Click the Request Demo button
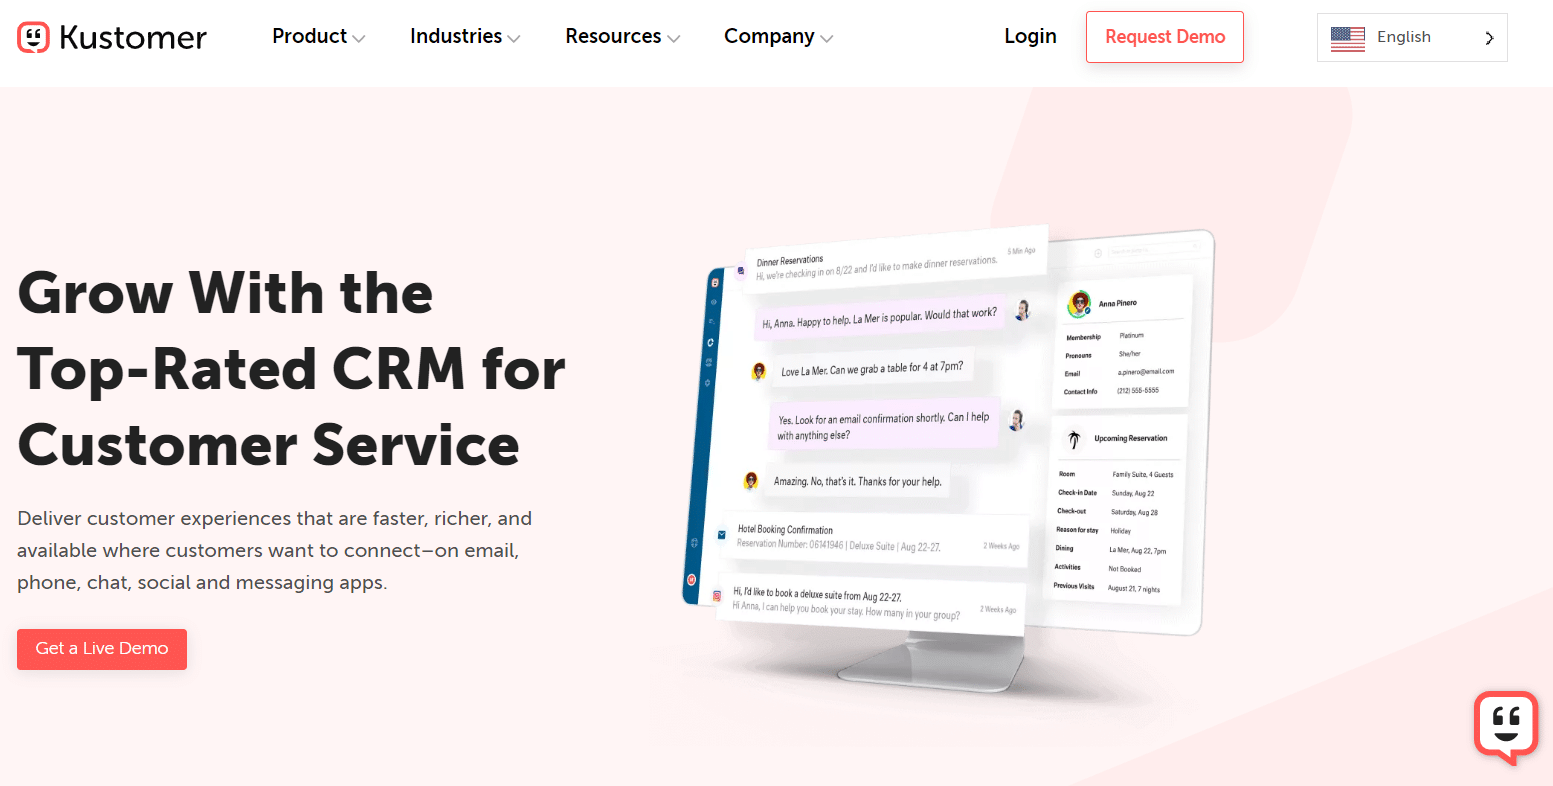 1165,37
